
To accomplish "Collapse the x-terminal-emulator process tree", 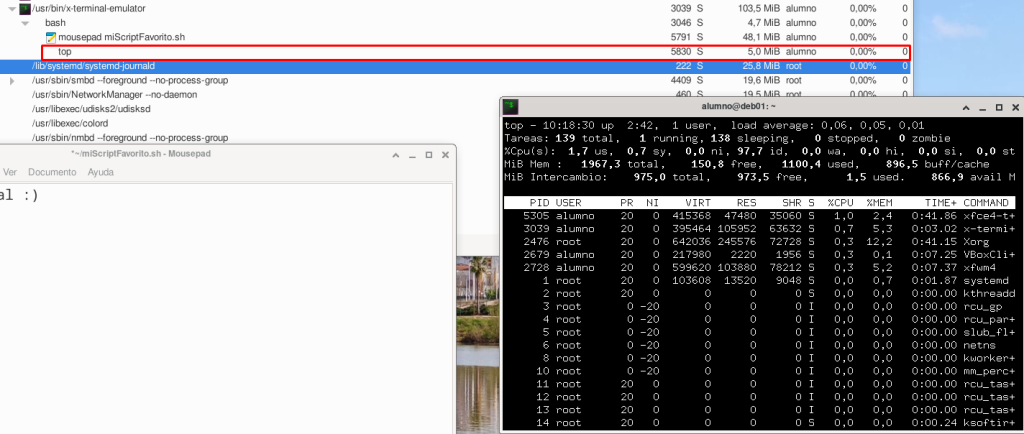I will [x=12, y=8].
